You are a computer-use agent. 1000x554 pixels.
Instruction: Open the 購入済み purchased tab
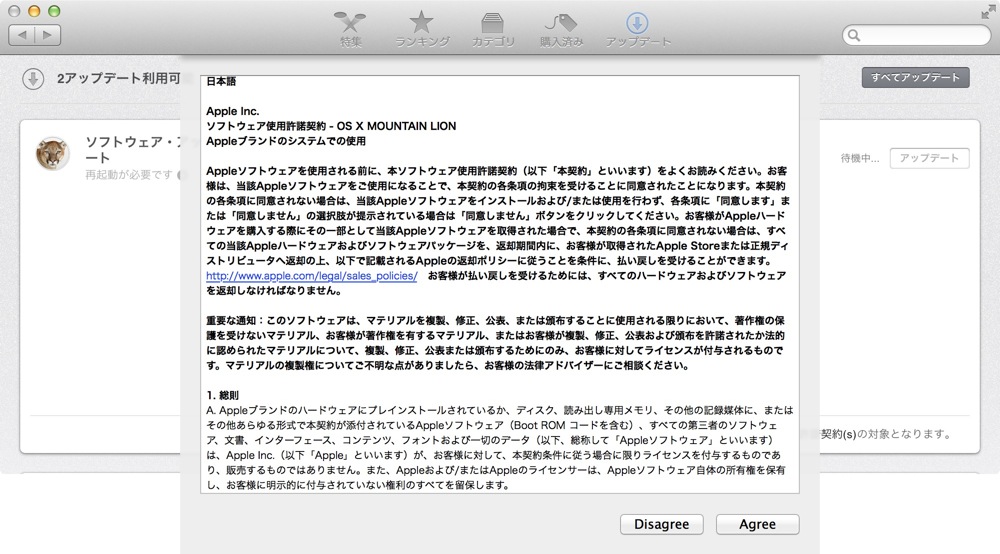tap(561, 29)
